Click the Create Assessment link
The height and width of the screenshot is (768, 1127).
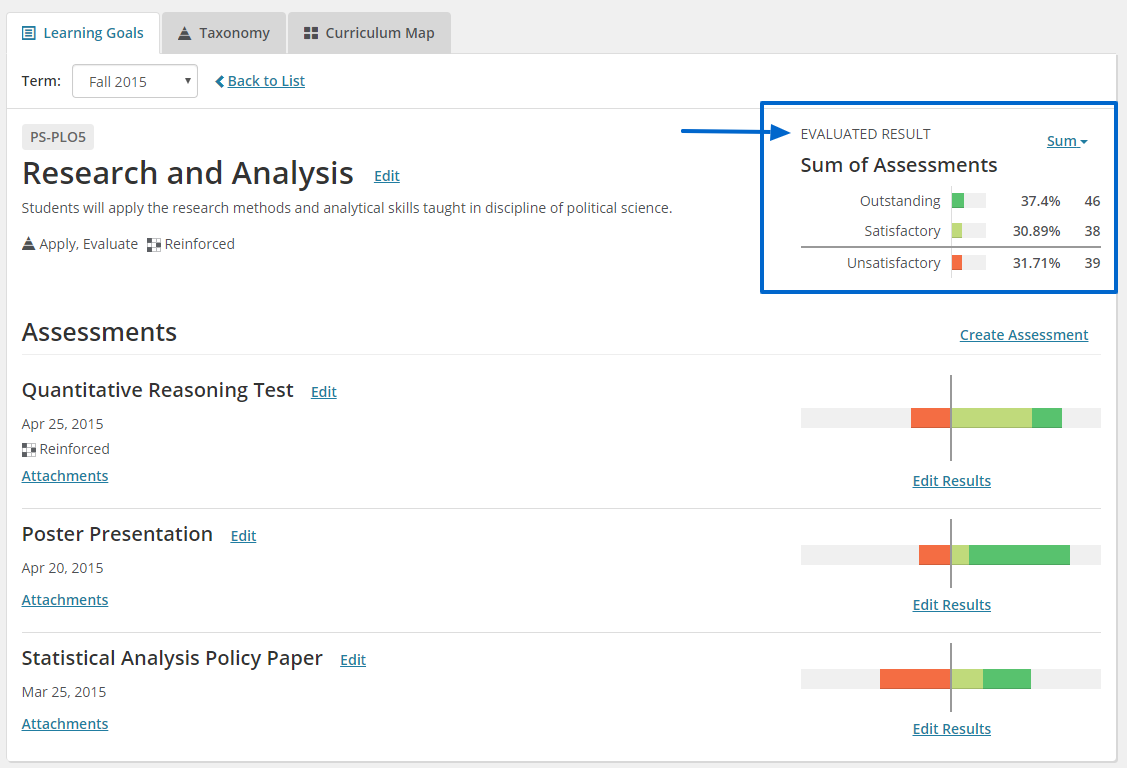[x=1024, y=335]
